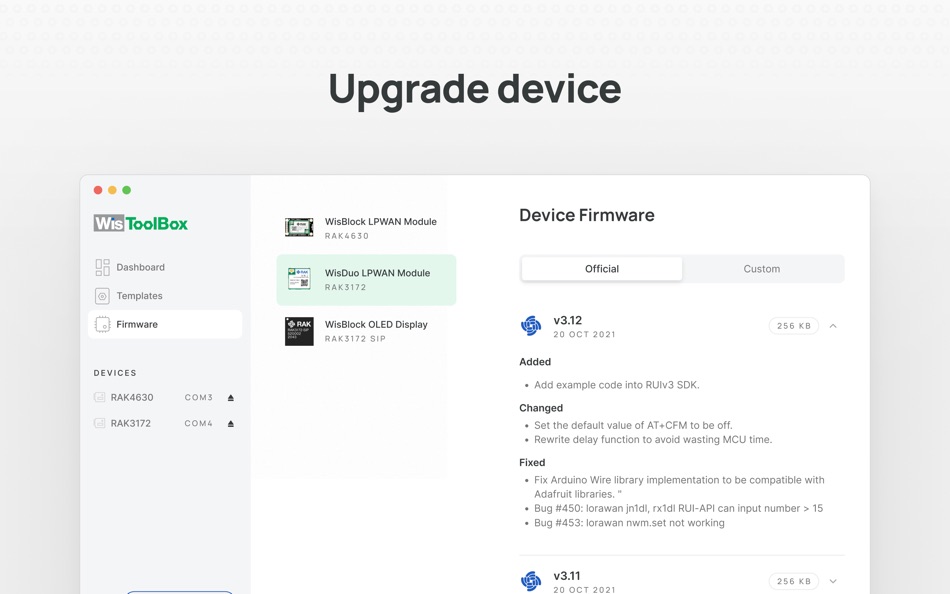Viewport: 950px width, 594px height.
Task: Click the Firmware chip icon
Action: click(x=102, y=324)
